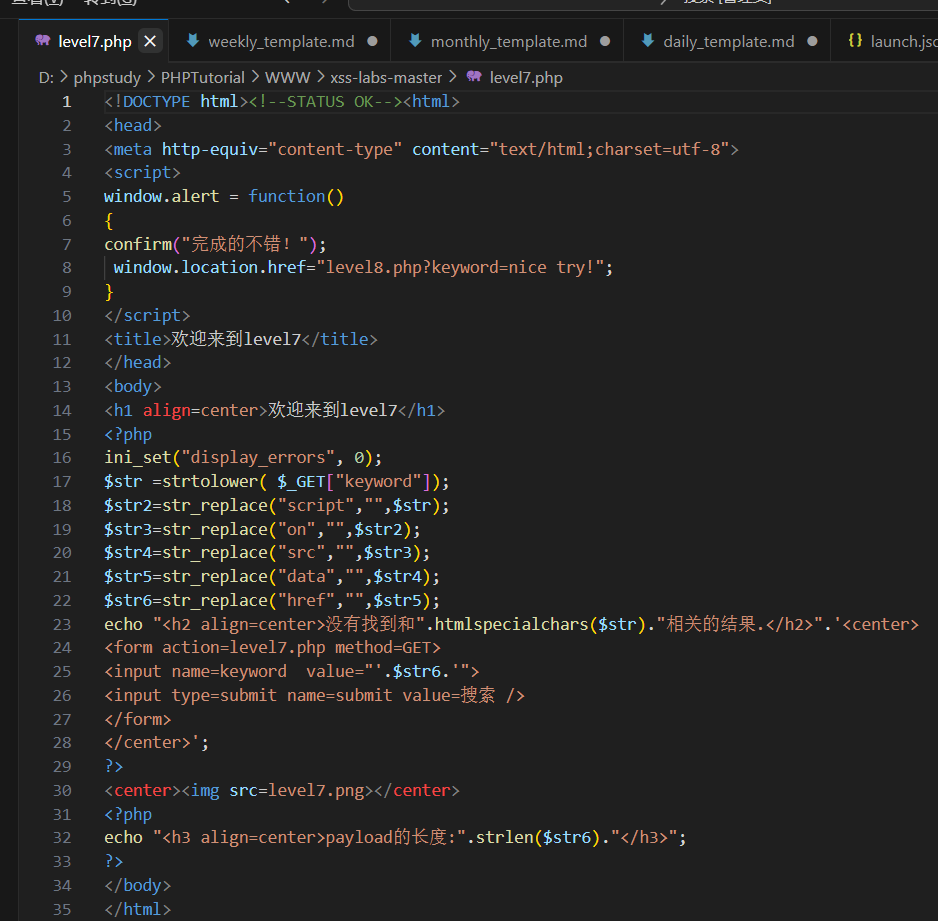
Task: Click the input name=keyword line
Action: coord(291,672)
